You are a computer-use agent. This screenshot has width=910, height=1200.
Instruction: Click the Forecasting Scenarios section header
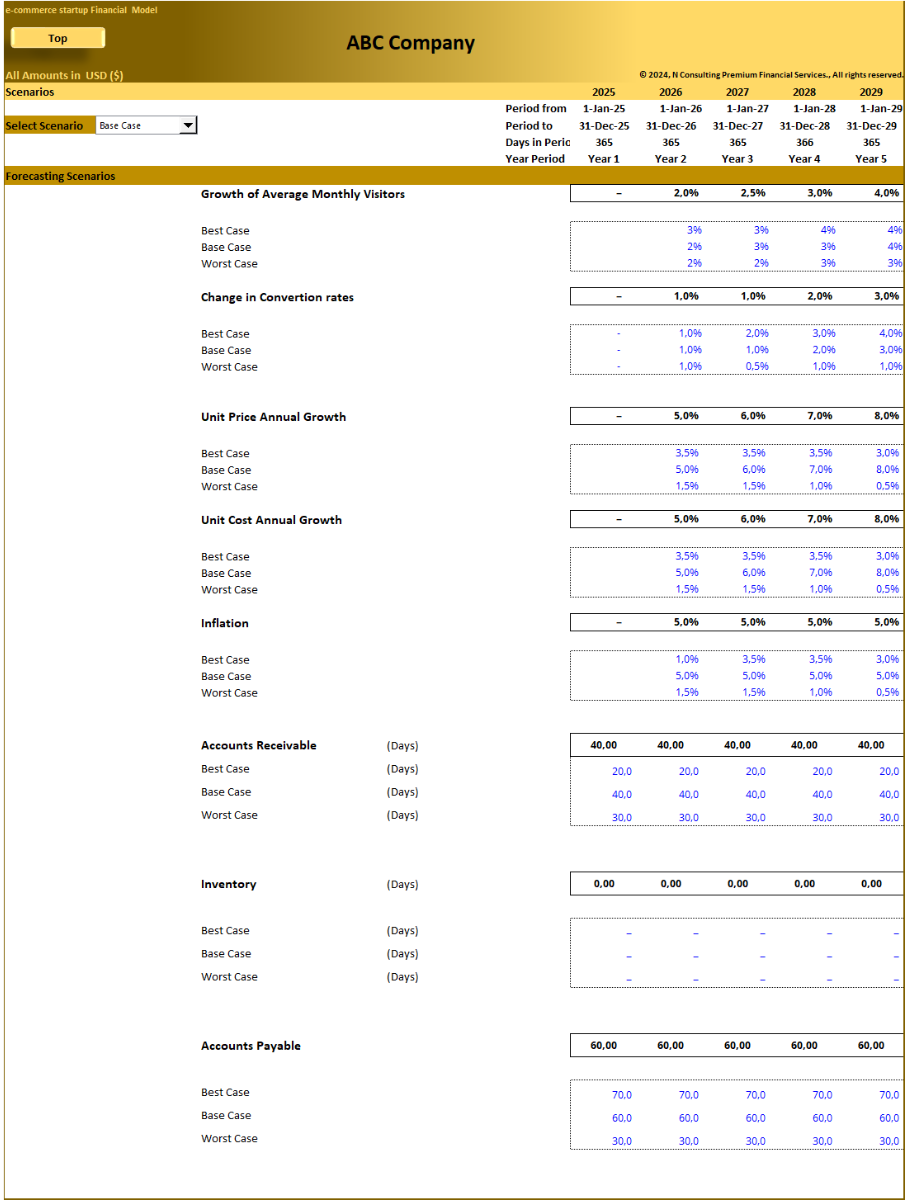pyautogui.click(x=60, y=176)
